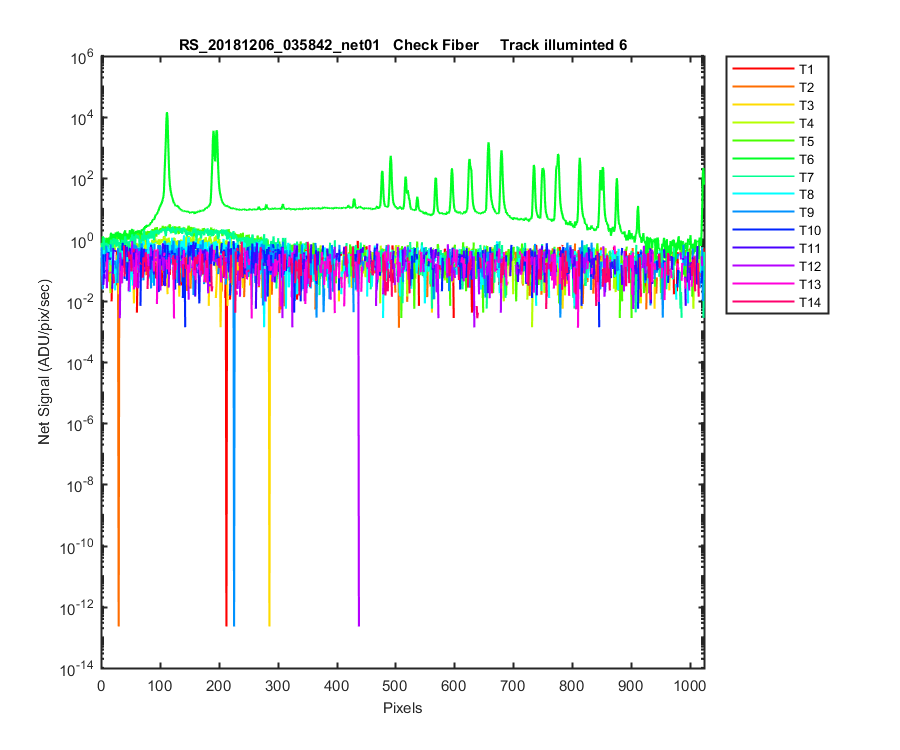The image size is (900, 750).
Task: Click the y-axis tick label 10^-8
Action: coord(80,485)
